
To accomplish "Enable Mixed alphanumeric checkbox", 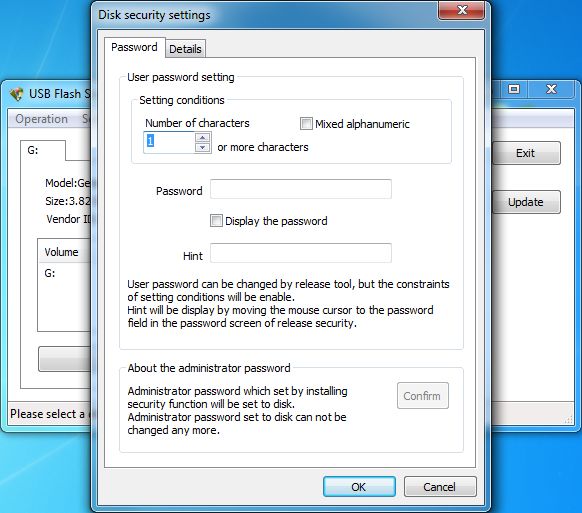I will [x=306, y=124].
